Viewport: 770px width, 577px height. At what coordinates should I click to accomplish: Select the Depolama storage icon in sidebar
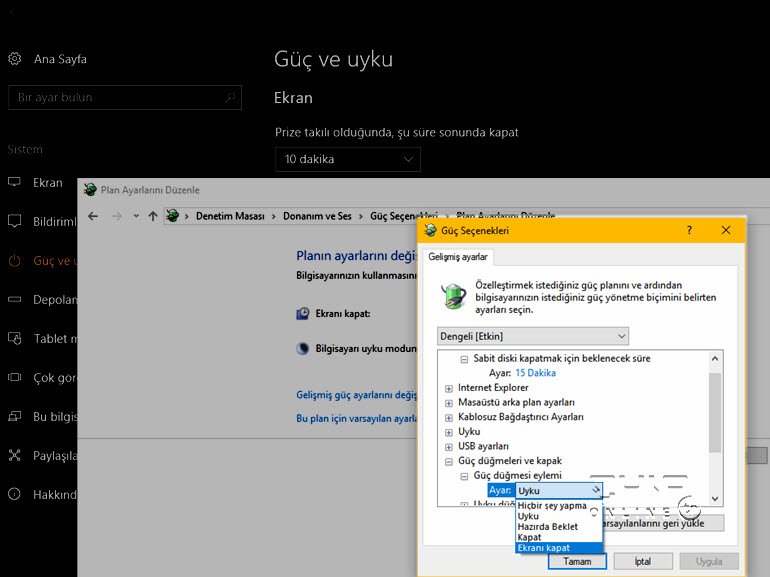tap(14, 299)
